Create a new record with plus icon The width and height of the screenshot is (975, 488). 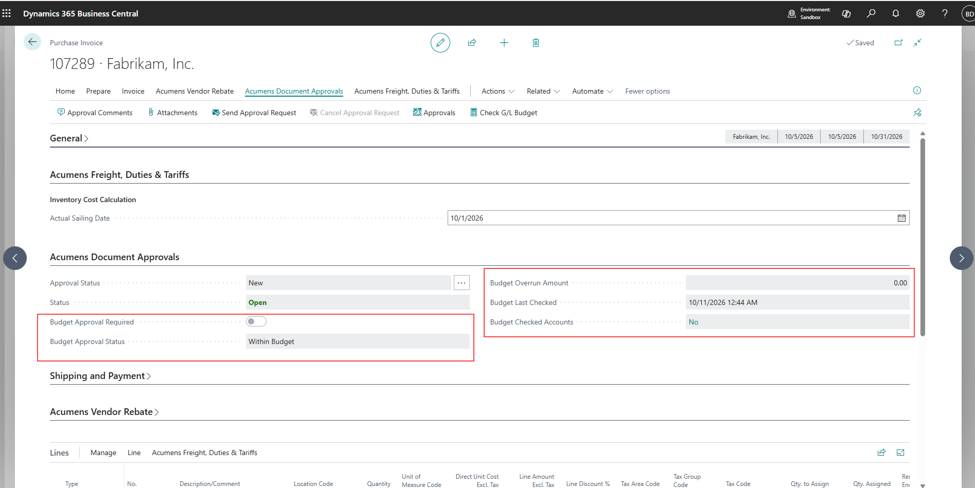[504, 42]
